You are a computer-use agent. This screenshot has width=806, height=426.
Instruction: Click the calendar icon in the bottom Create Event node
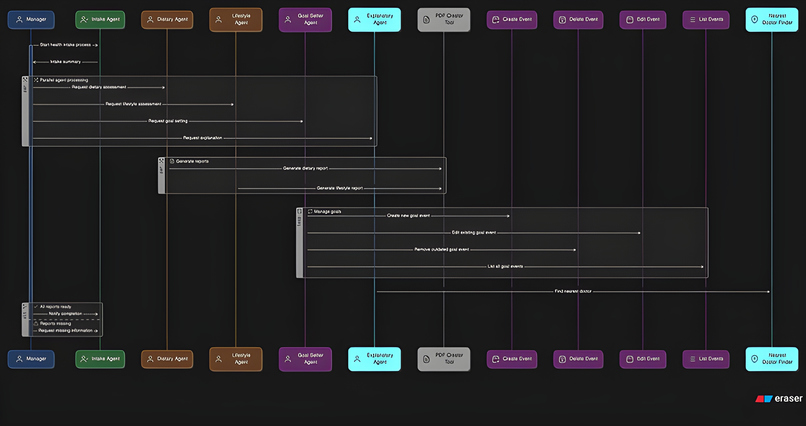[496, 359]
